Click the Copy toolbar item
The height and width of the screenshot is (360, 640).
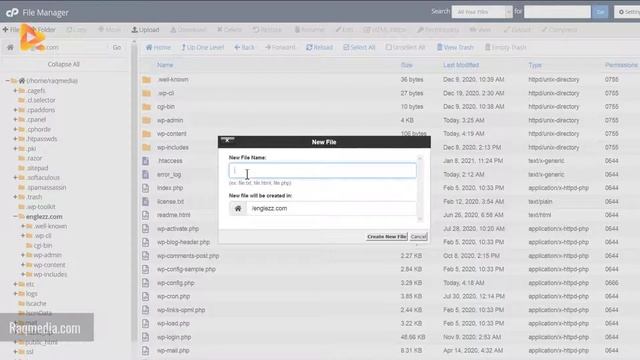point(77,30)
